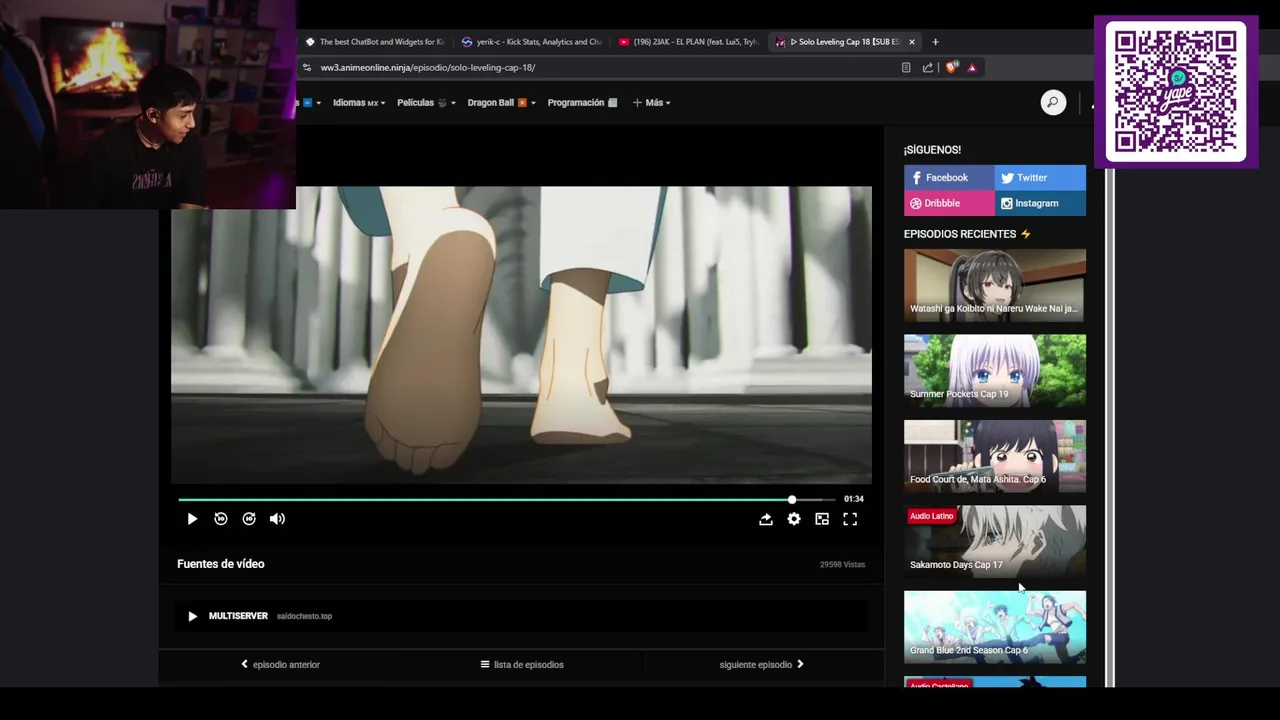Click the video progress bar

tap(506, 499)
